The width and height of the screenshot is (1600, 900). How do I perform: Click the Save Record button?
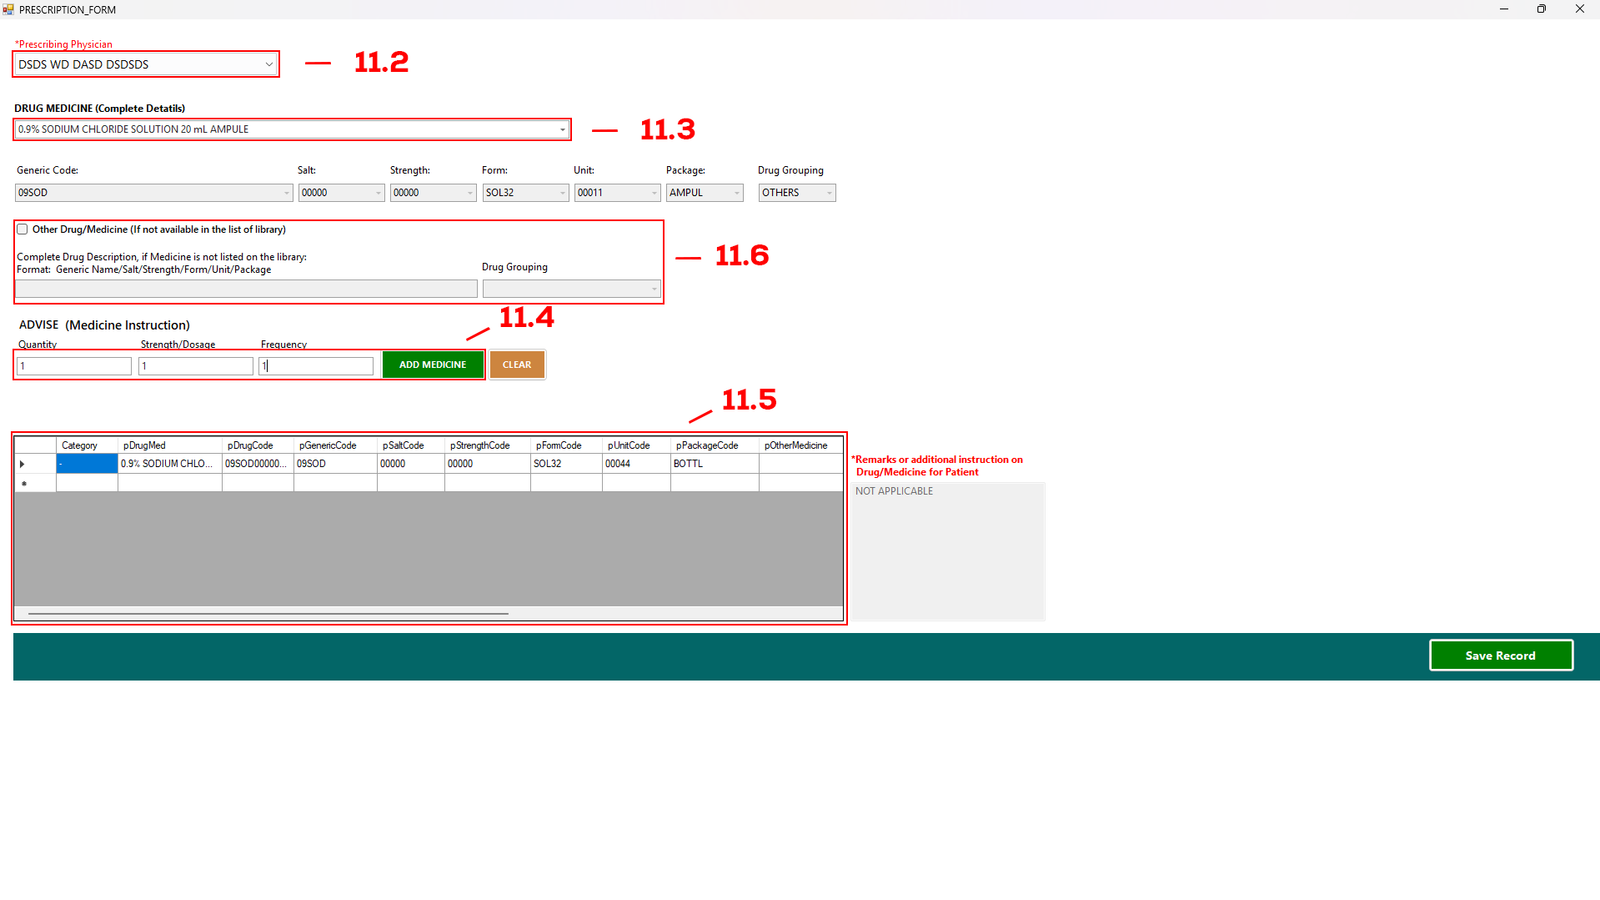click(x=1500, y=656)
